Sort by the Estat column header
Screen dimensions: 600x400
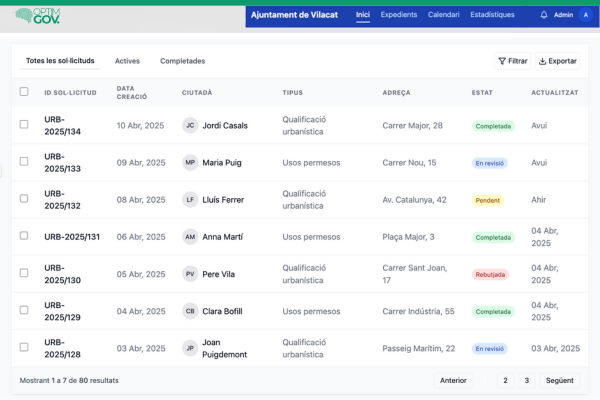pyautogui.click(x=482, y=92)
